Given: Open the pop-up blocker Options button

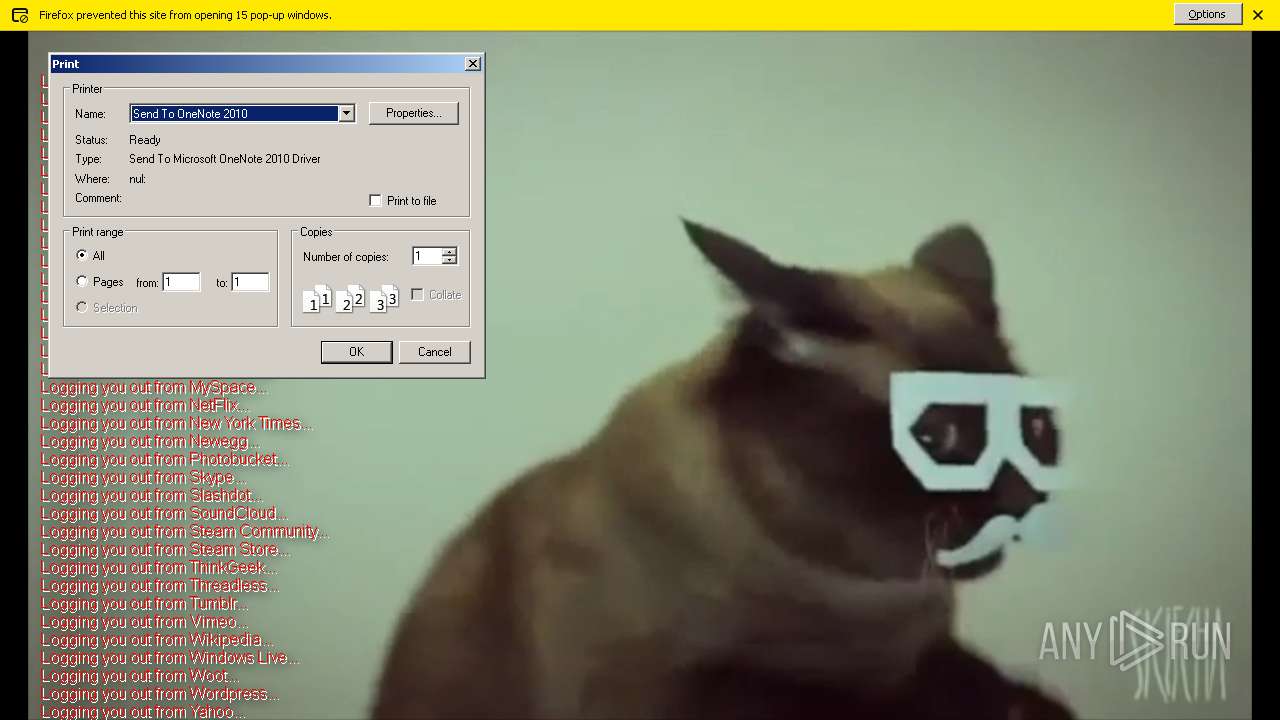Looking at the screenshot, I should [1207, 14].
